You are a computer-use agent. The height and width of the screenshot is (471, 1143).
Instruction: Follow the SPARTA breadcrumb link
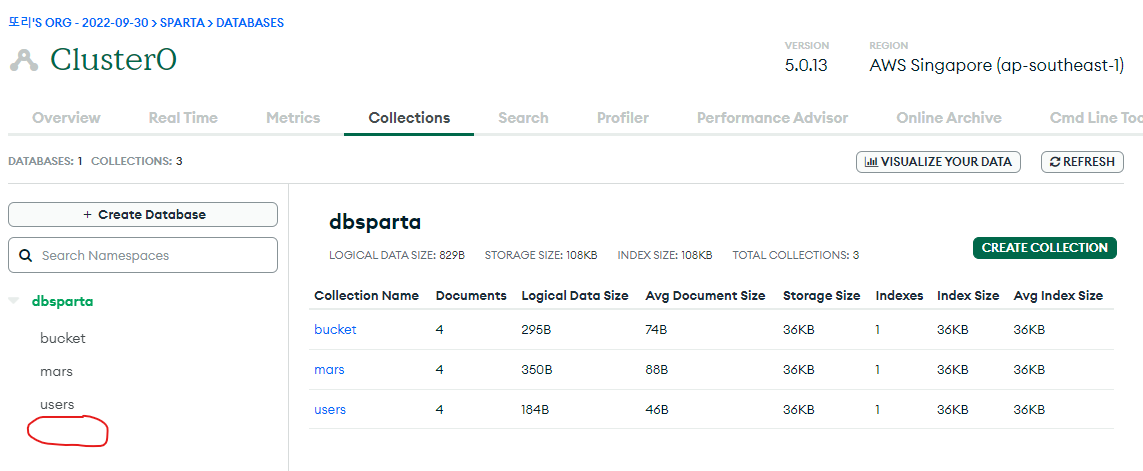[183, 23]
